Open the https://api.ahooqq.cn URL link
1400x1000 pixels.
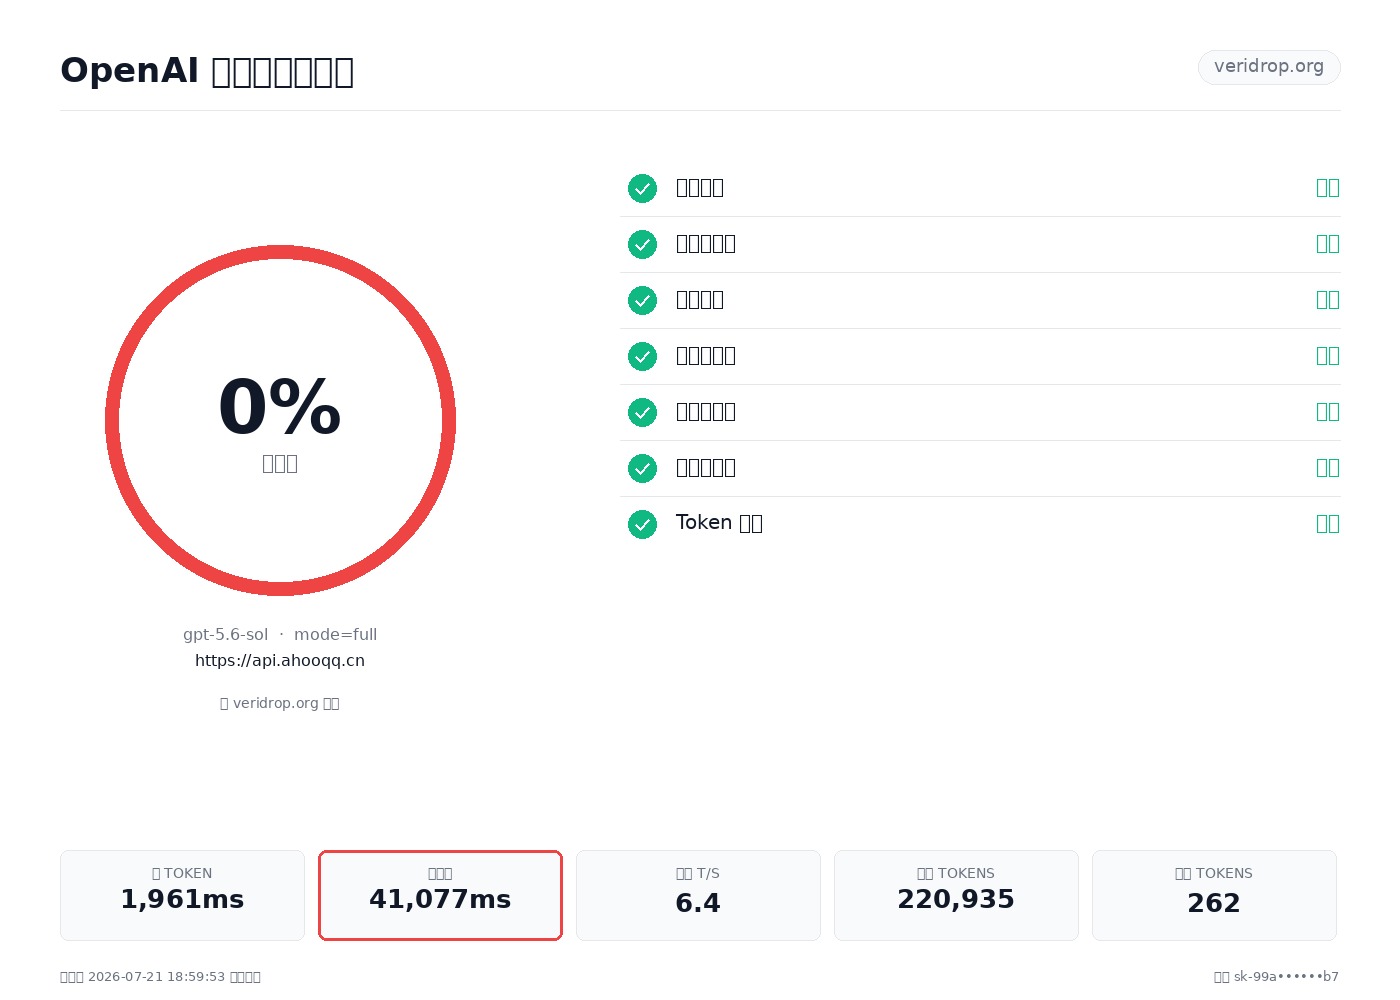(280, 660)
